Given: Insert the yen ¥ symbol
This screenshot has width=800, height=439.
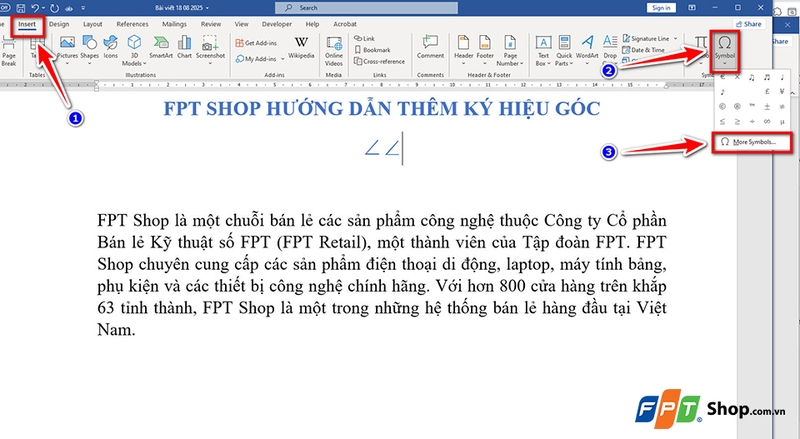Looking at the screenshot, I should pyautogui.click(x=782, y=92).
